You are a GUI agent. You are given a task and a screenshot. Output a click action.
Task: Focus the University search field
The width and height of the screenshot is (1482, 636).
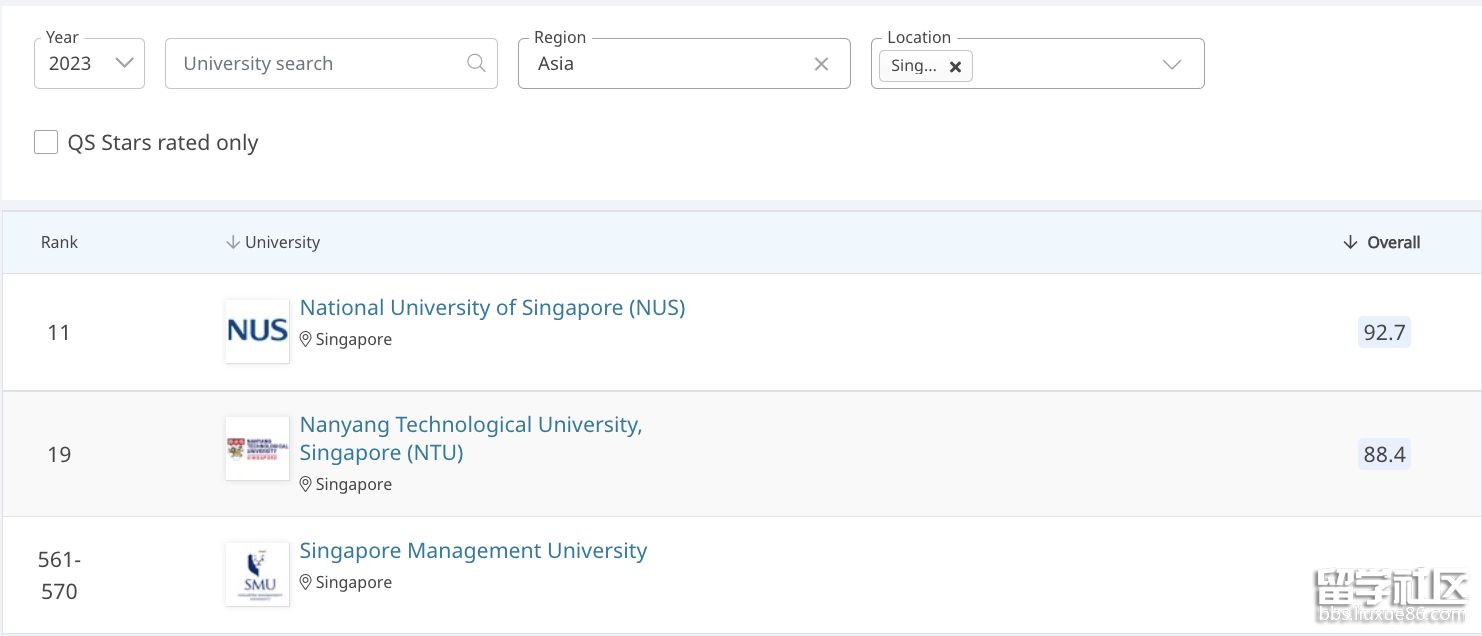point(331,63)
